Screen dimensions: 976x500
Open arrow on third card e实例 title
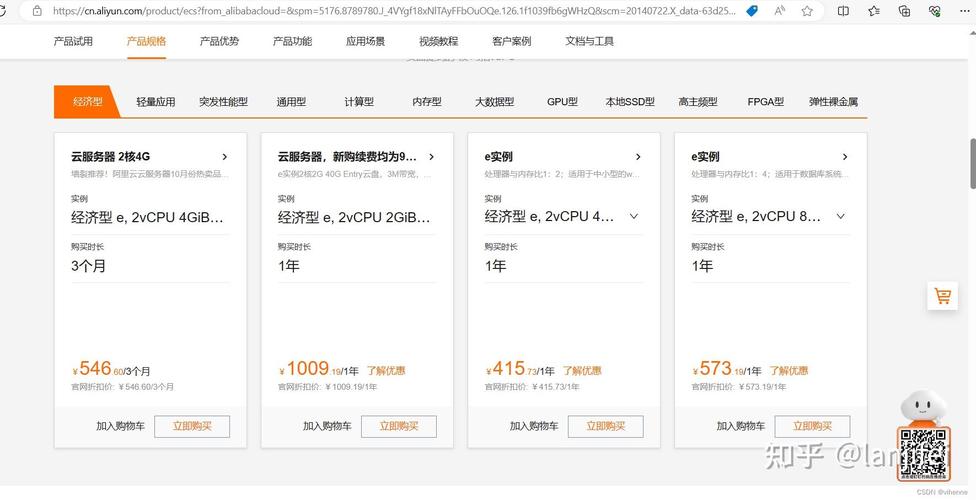[638, 157]
